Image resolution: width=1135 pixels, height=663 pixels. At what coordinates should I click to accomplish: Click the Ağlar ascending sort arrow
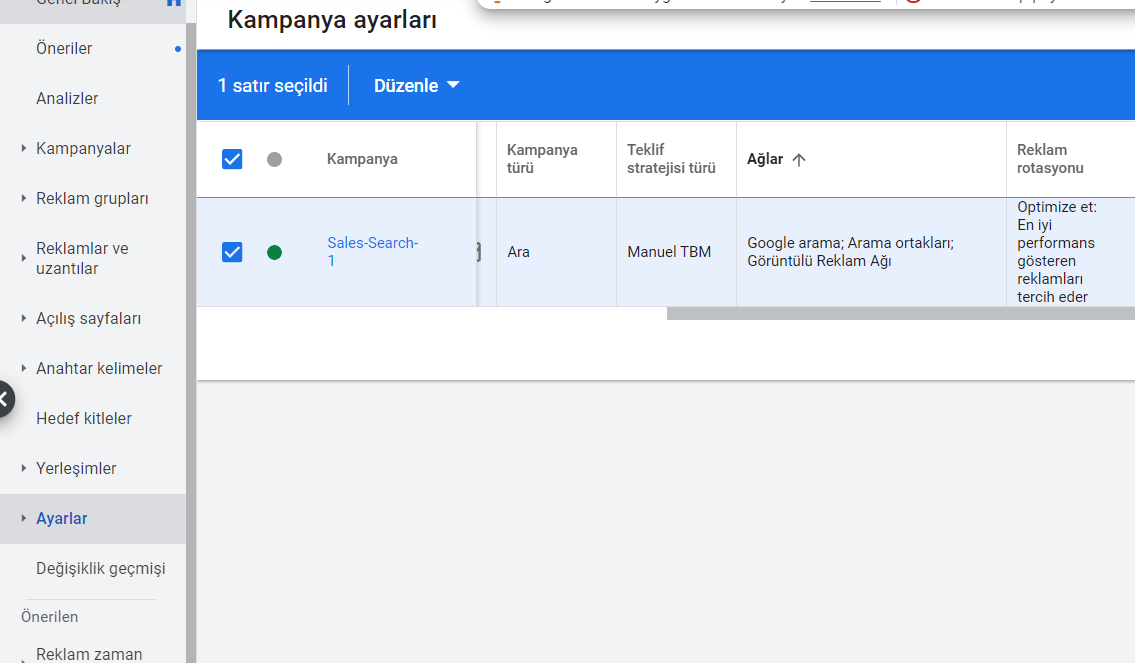click(798, 160)
